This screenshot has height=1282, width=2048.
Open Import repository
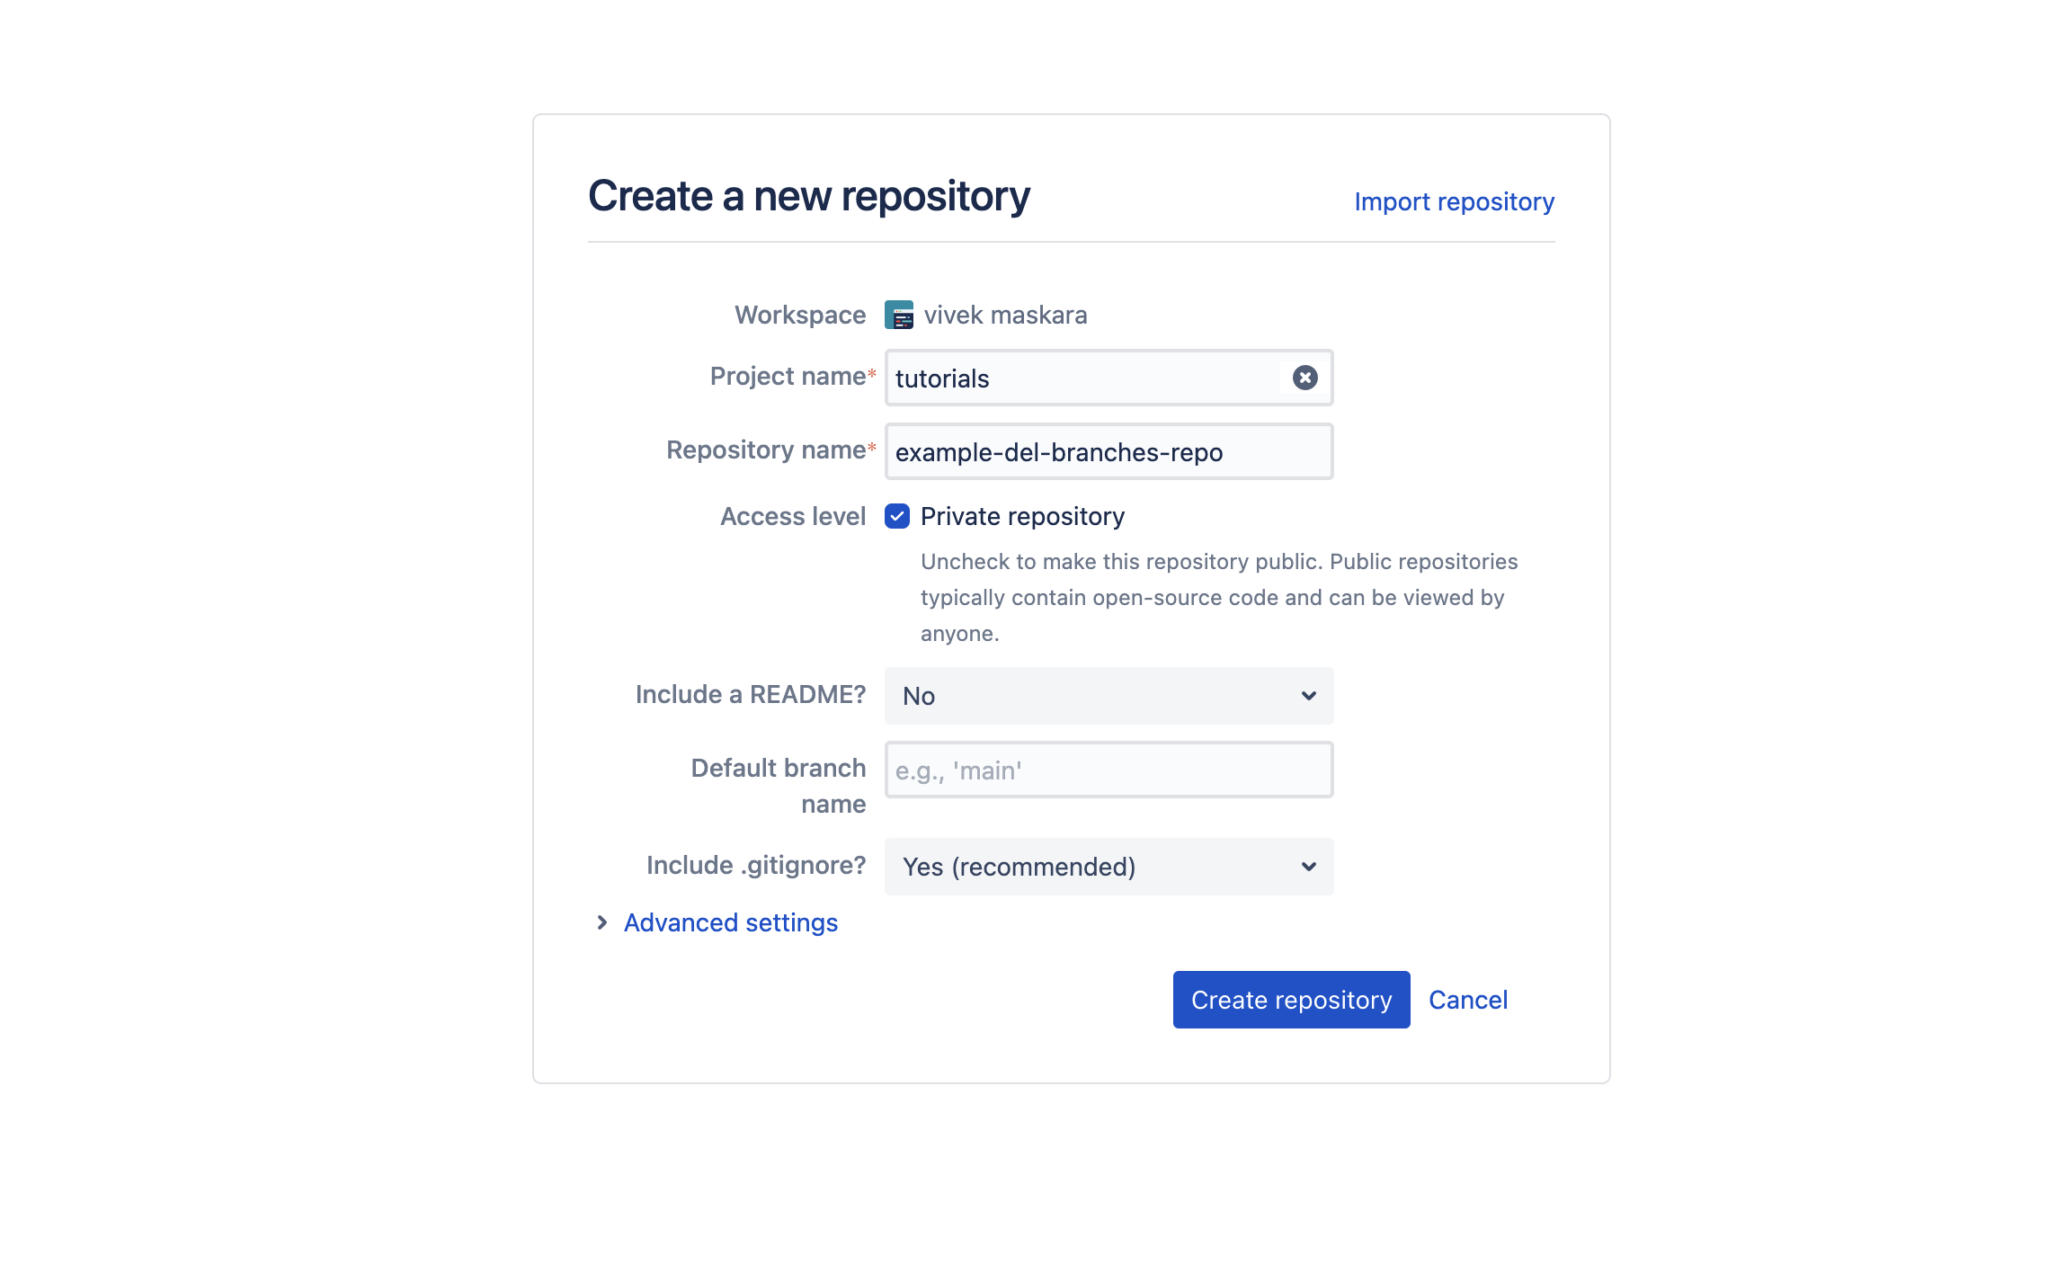[1454, 201]
